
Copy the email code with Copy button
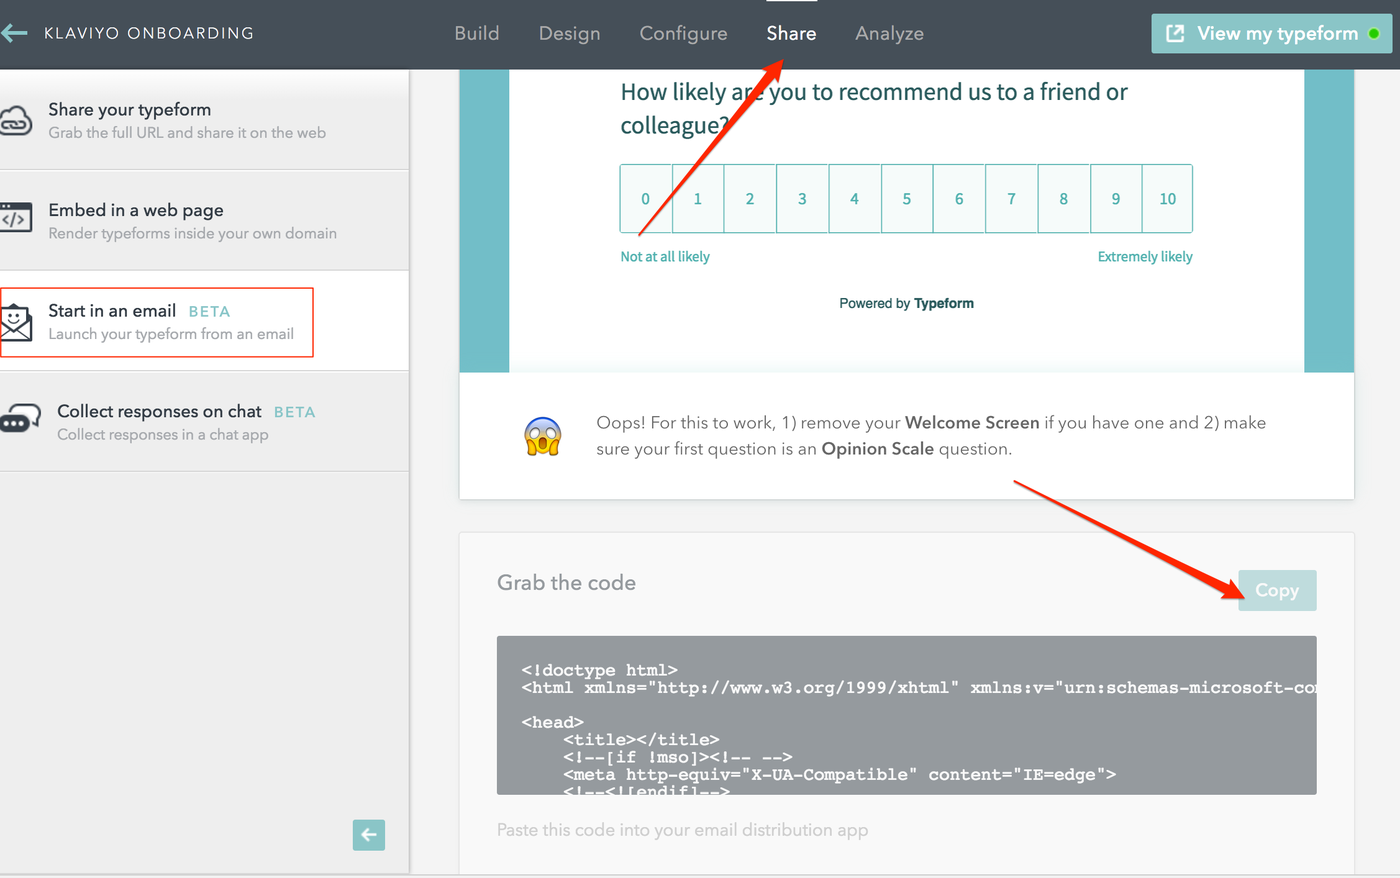[1277, 590]
